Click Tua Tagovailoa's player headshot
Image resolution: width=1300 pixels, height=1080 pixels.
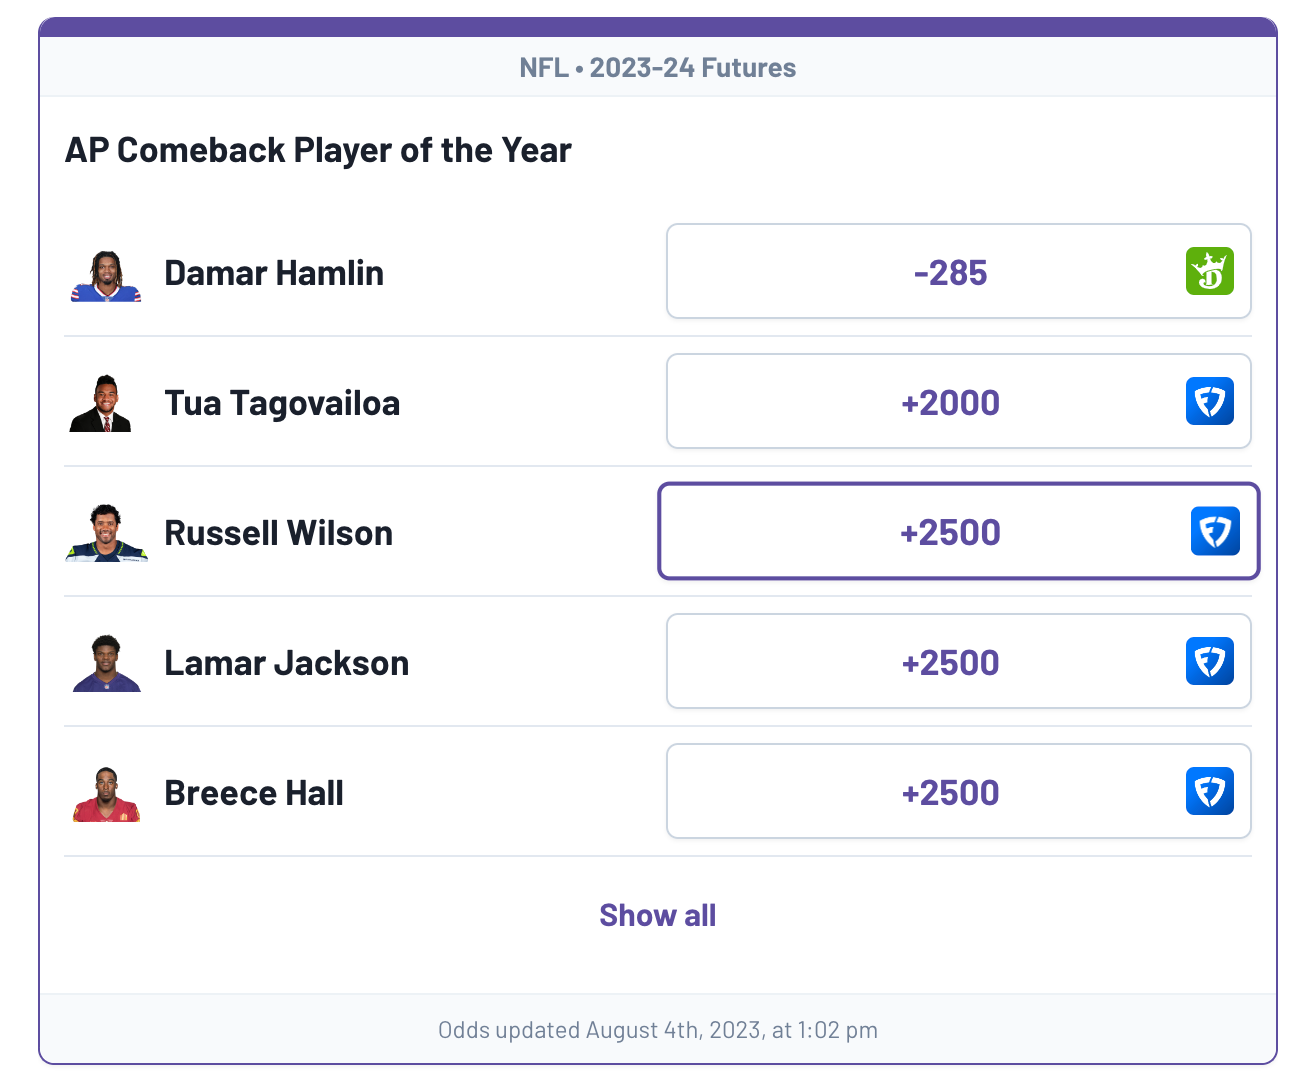[101, 403]
